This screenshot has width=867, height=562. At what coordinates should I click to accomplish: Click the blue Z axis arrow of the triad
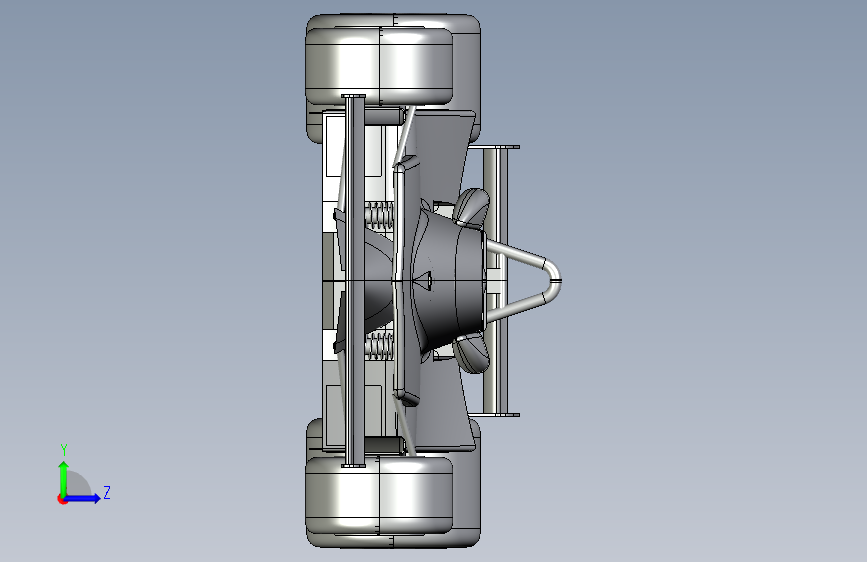click(x=83, y=498)
